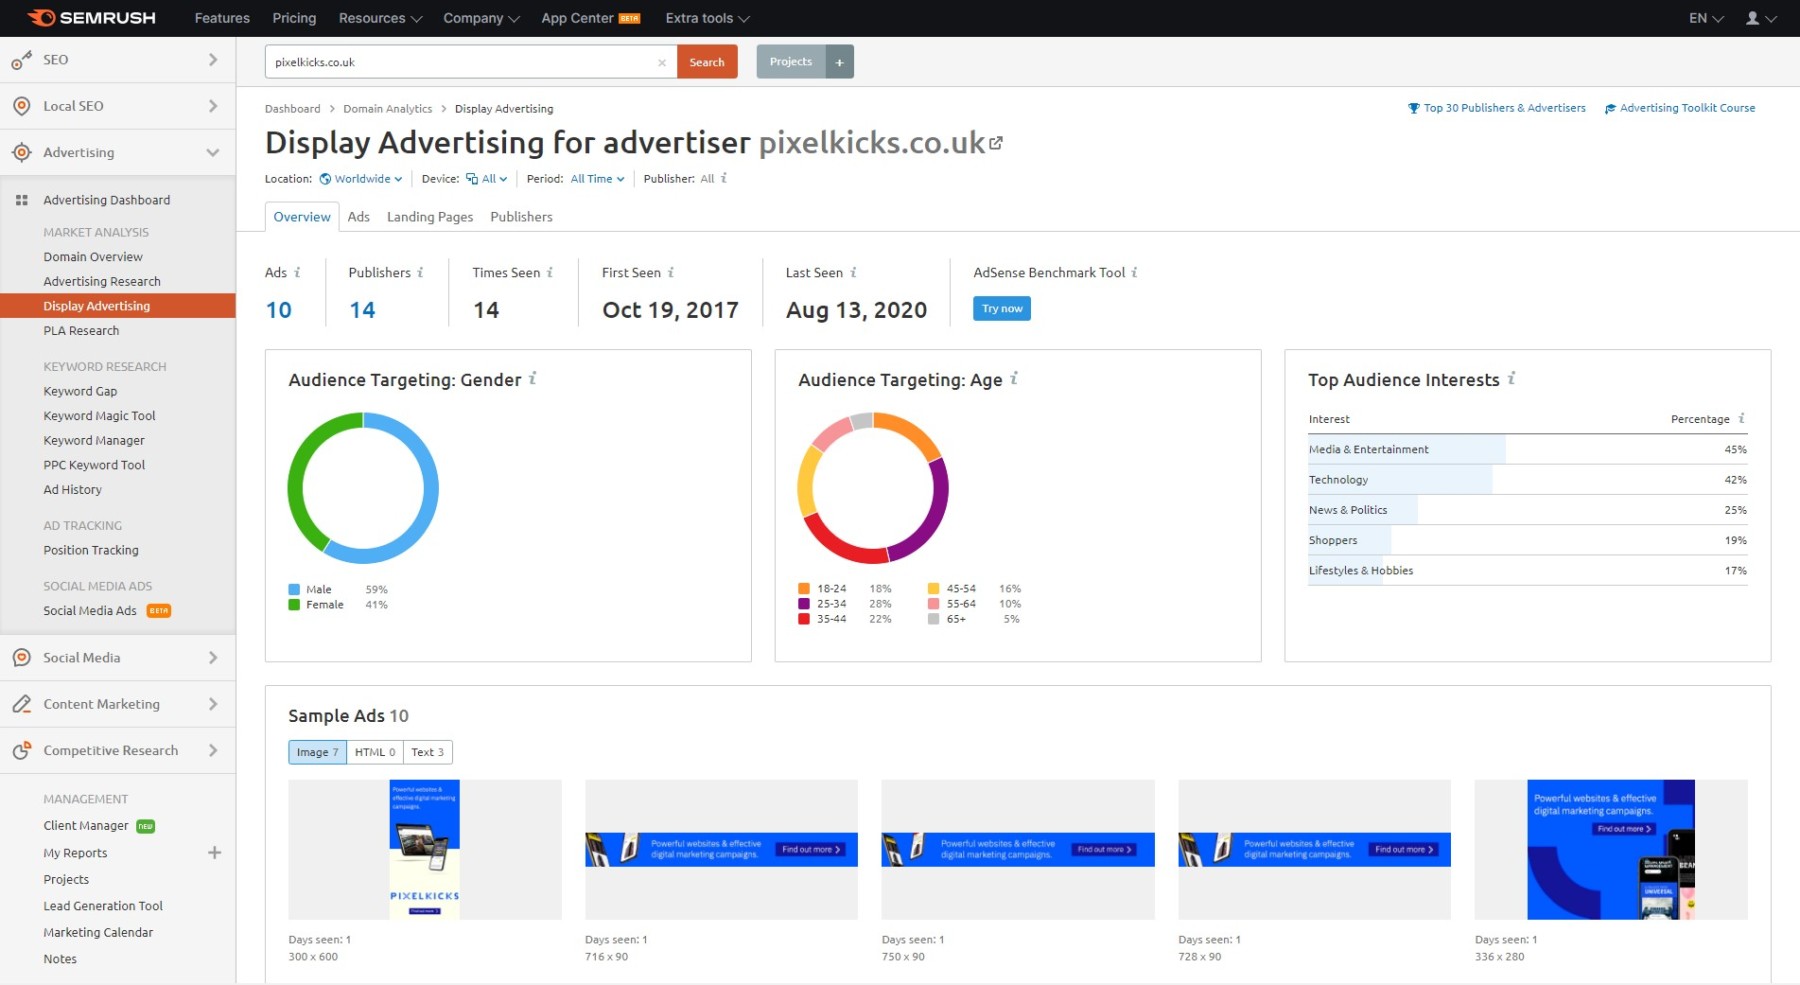Filter sample ads by Text
This screenshot has width=1800, height=985.
pos(427,752)
